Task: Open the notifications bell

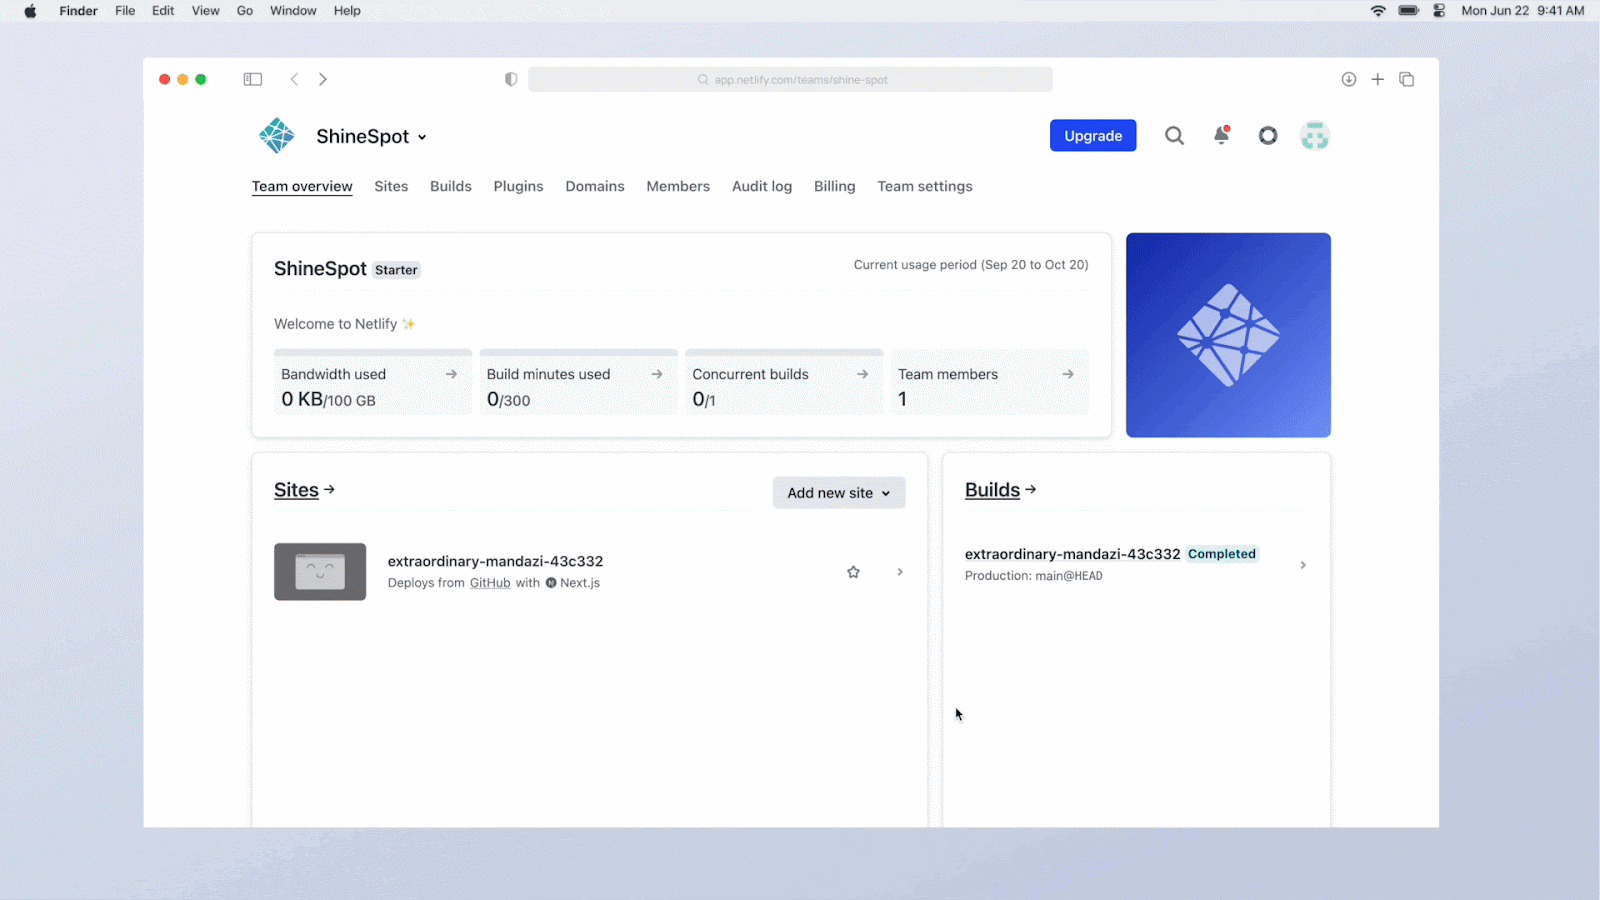Action: pos(1221,135)
